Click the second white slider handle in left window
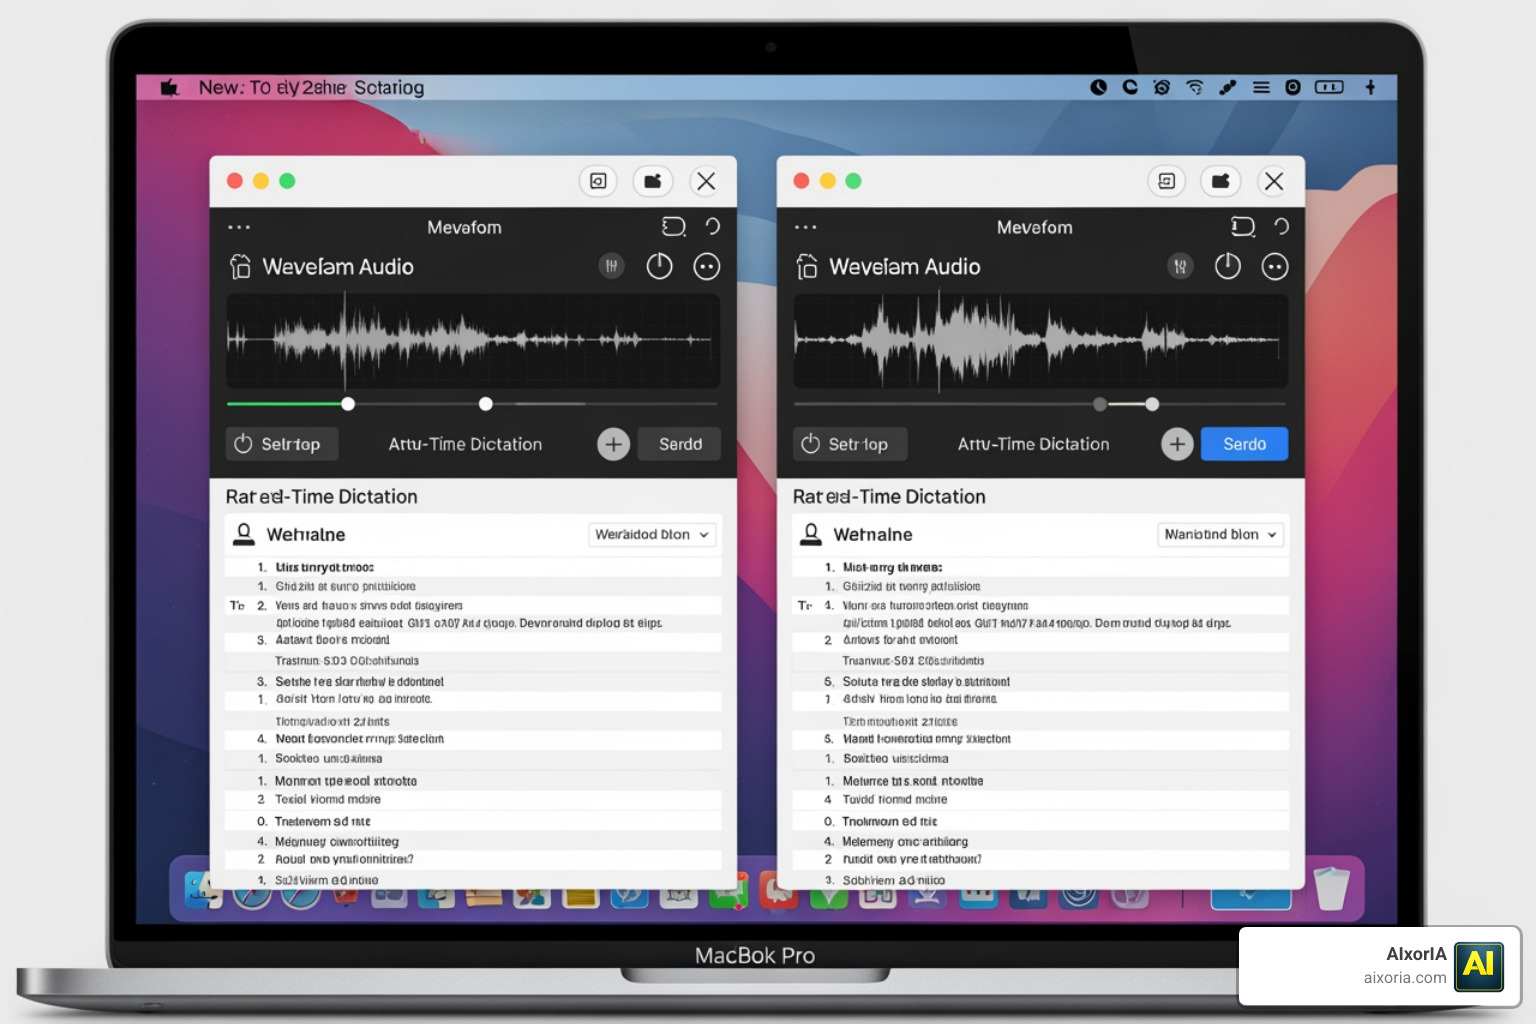 coord(486,404)
